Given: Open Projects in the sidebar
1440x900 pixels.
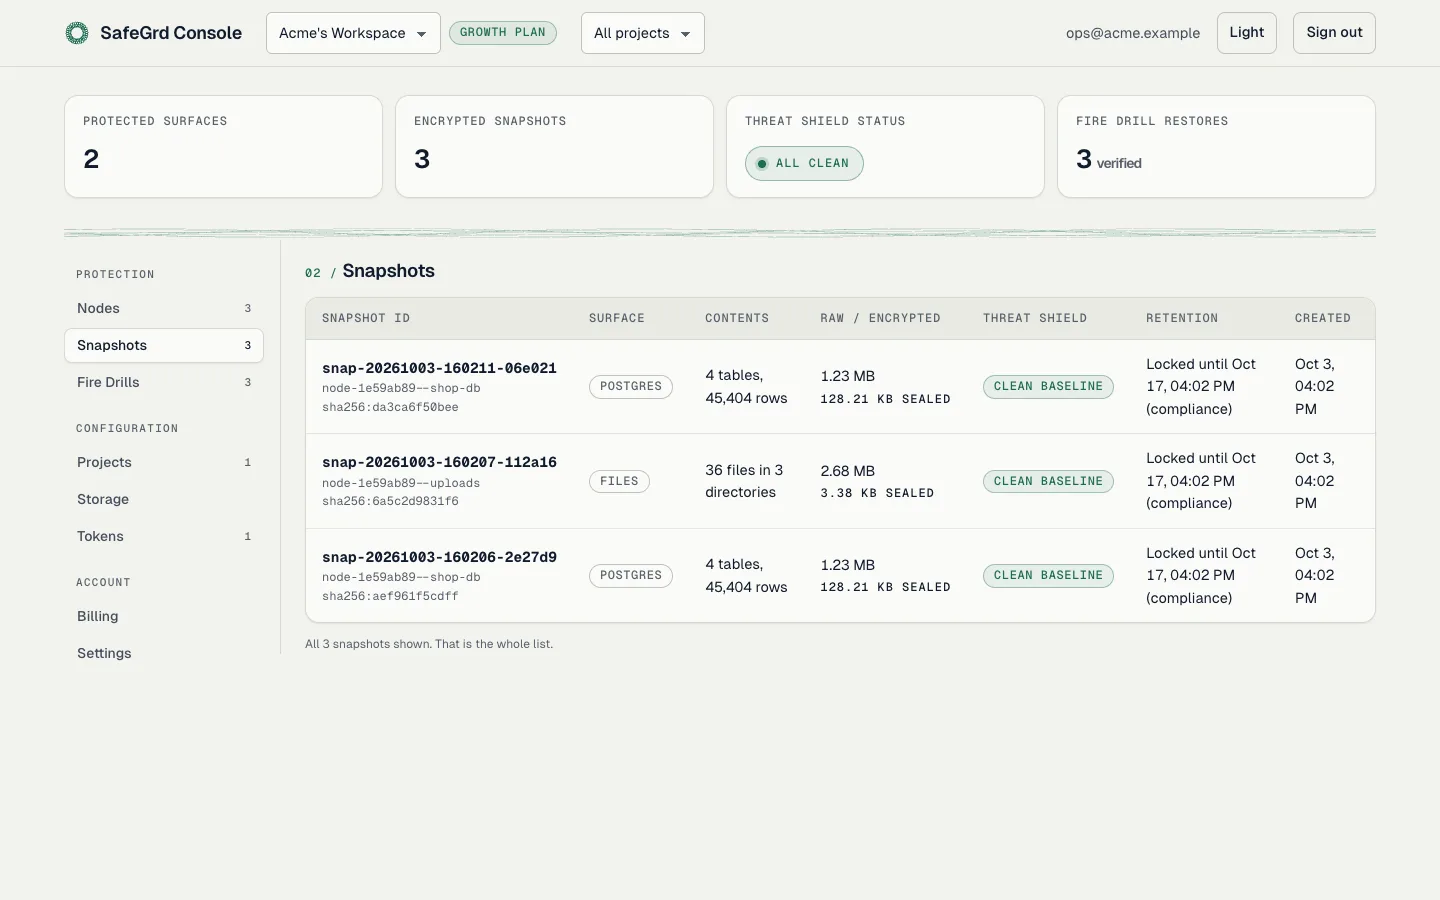Looking at the screenshot, I should tap(164, 462).
